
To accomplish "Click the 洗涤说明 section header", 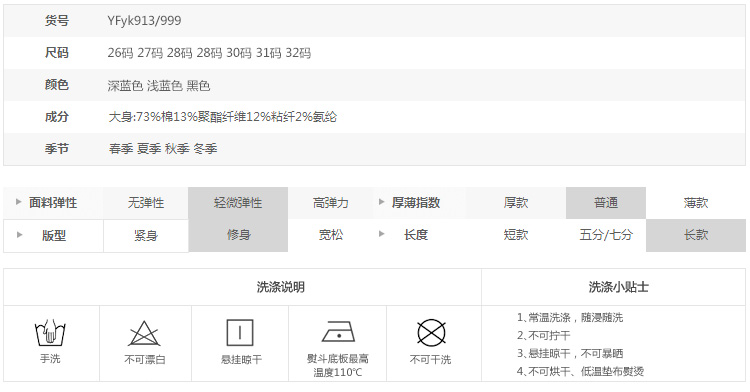I will tap(280, 287).
